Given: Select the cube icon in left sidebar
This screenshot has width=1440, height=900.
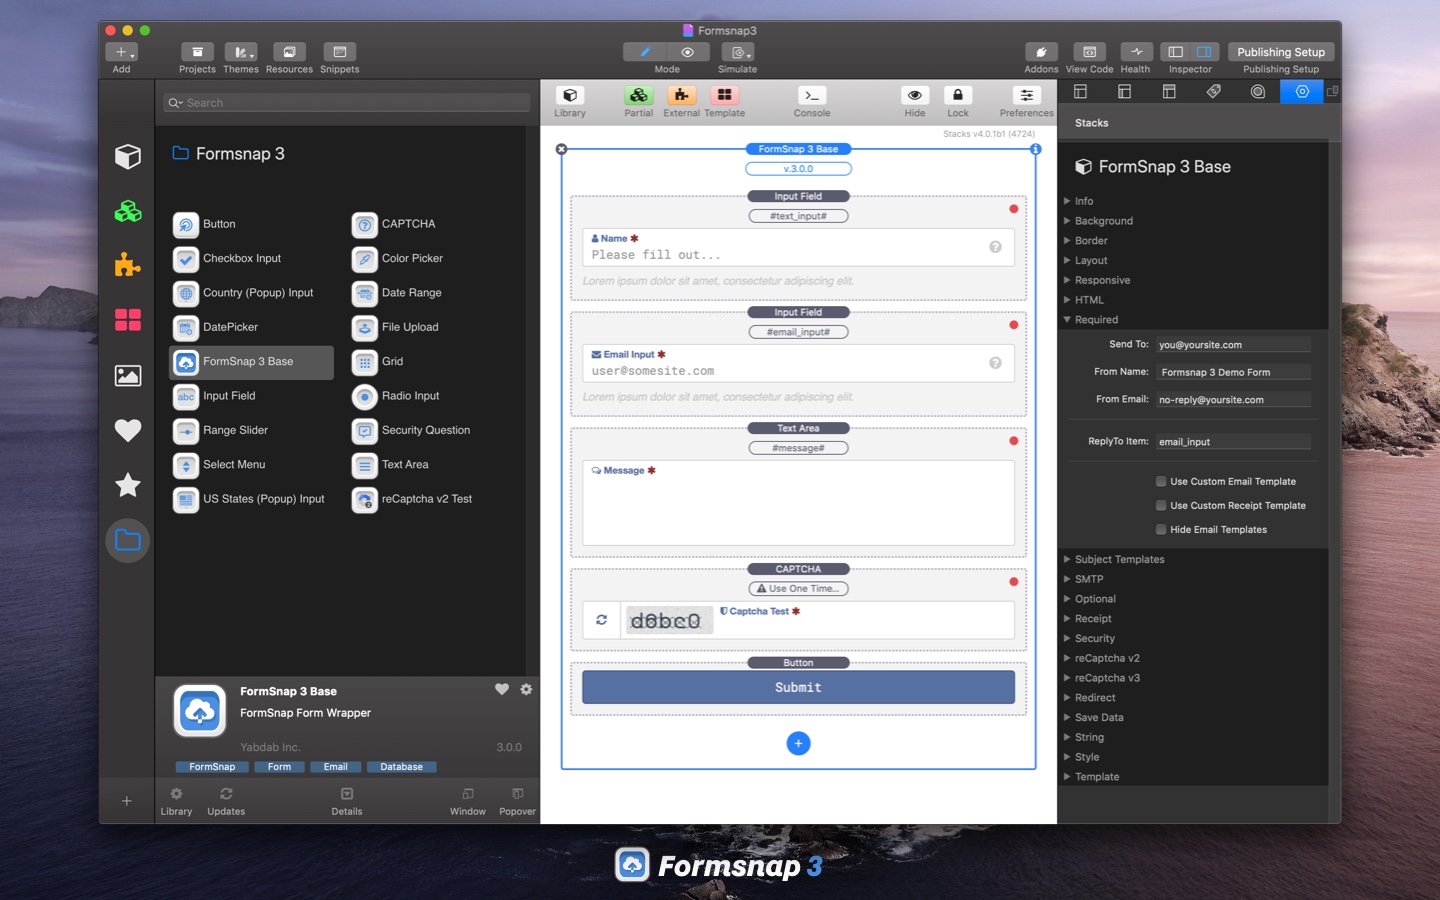Looking at the screenshot, I should tap(128, 156).
